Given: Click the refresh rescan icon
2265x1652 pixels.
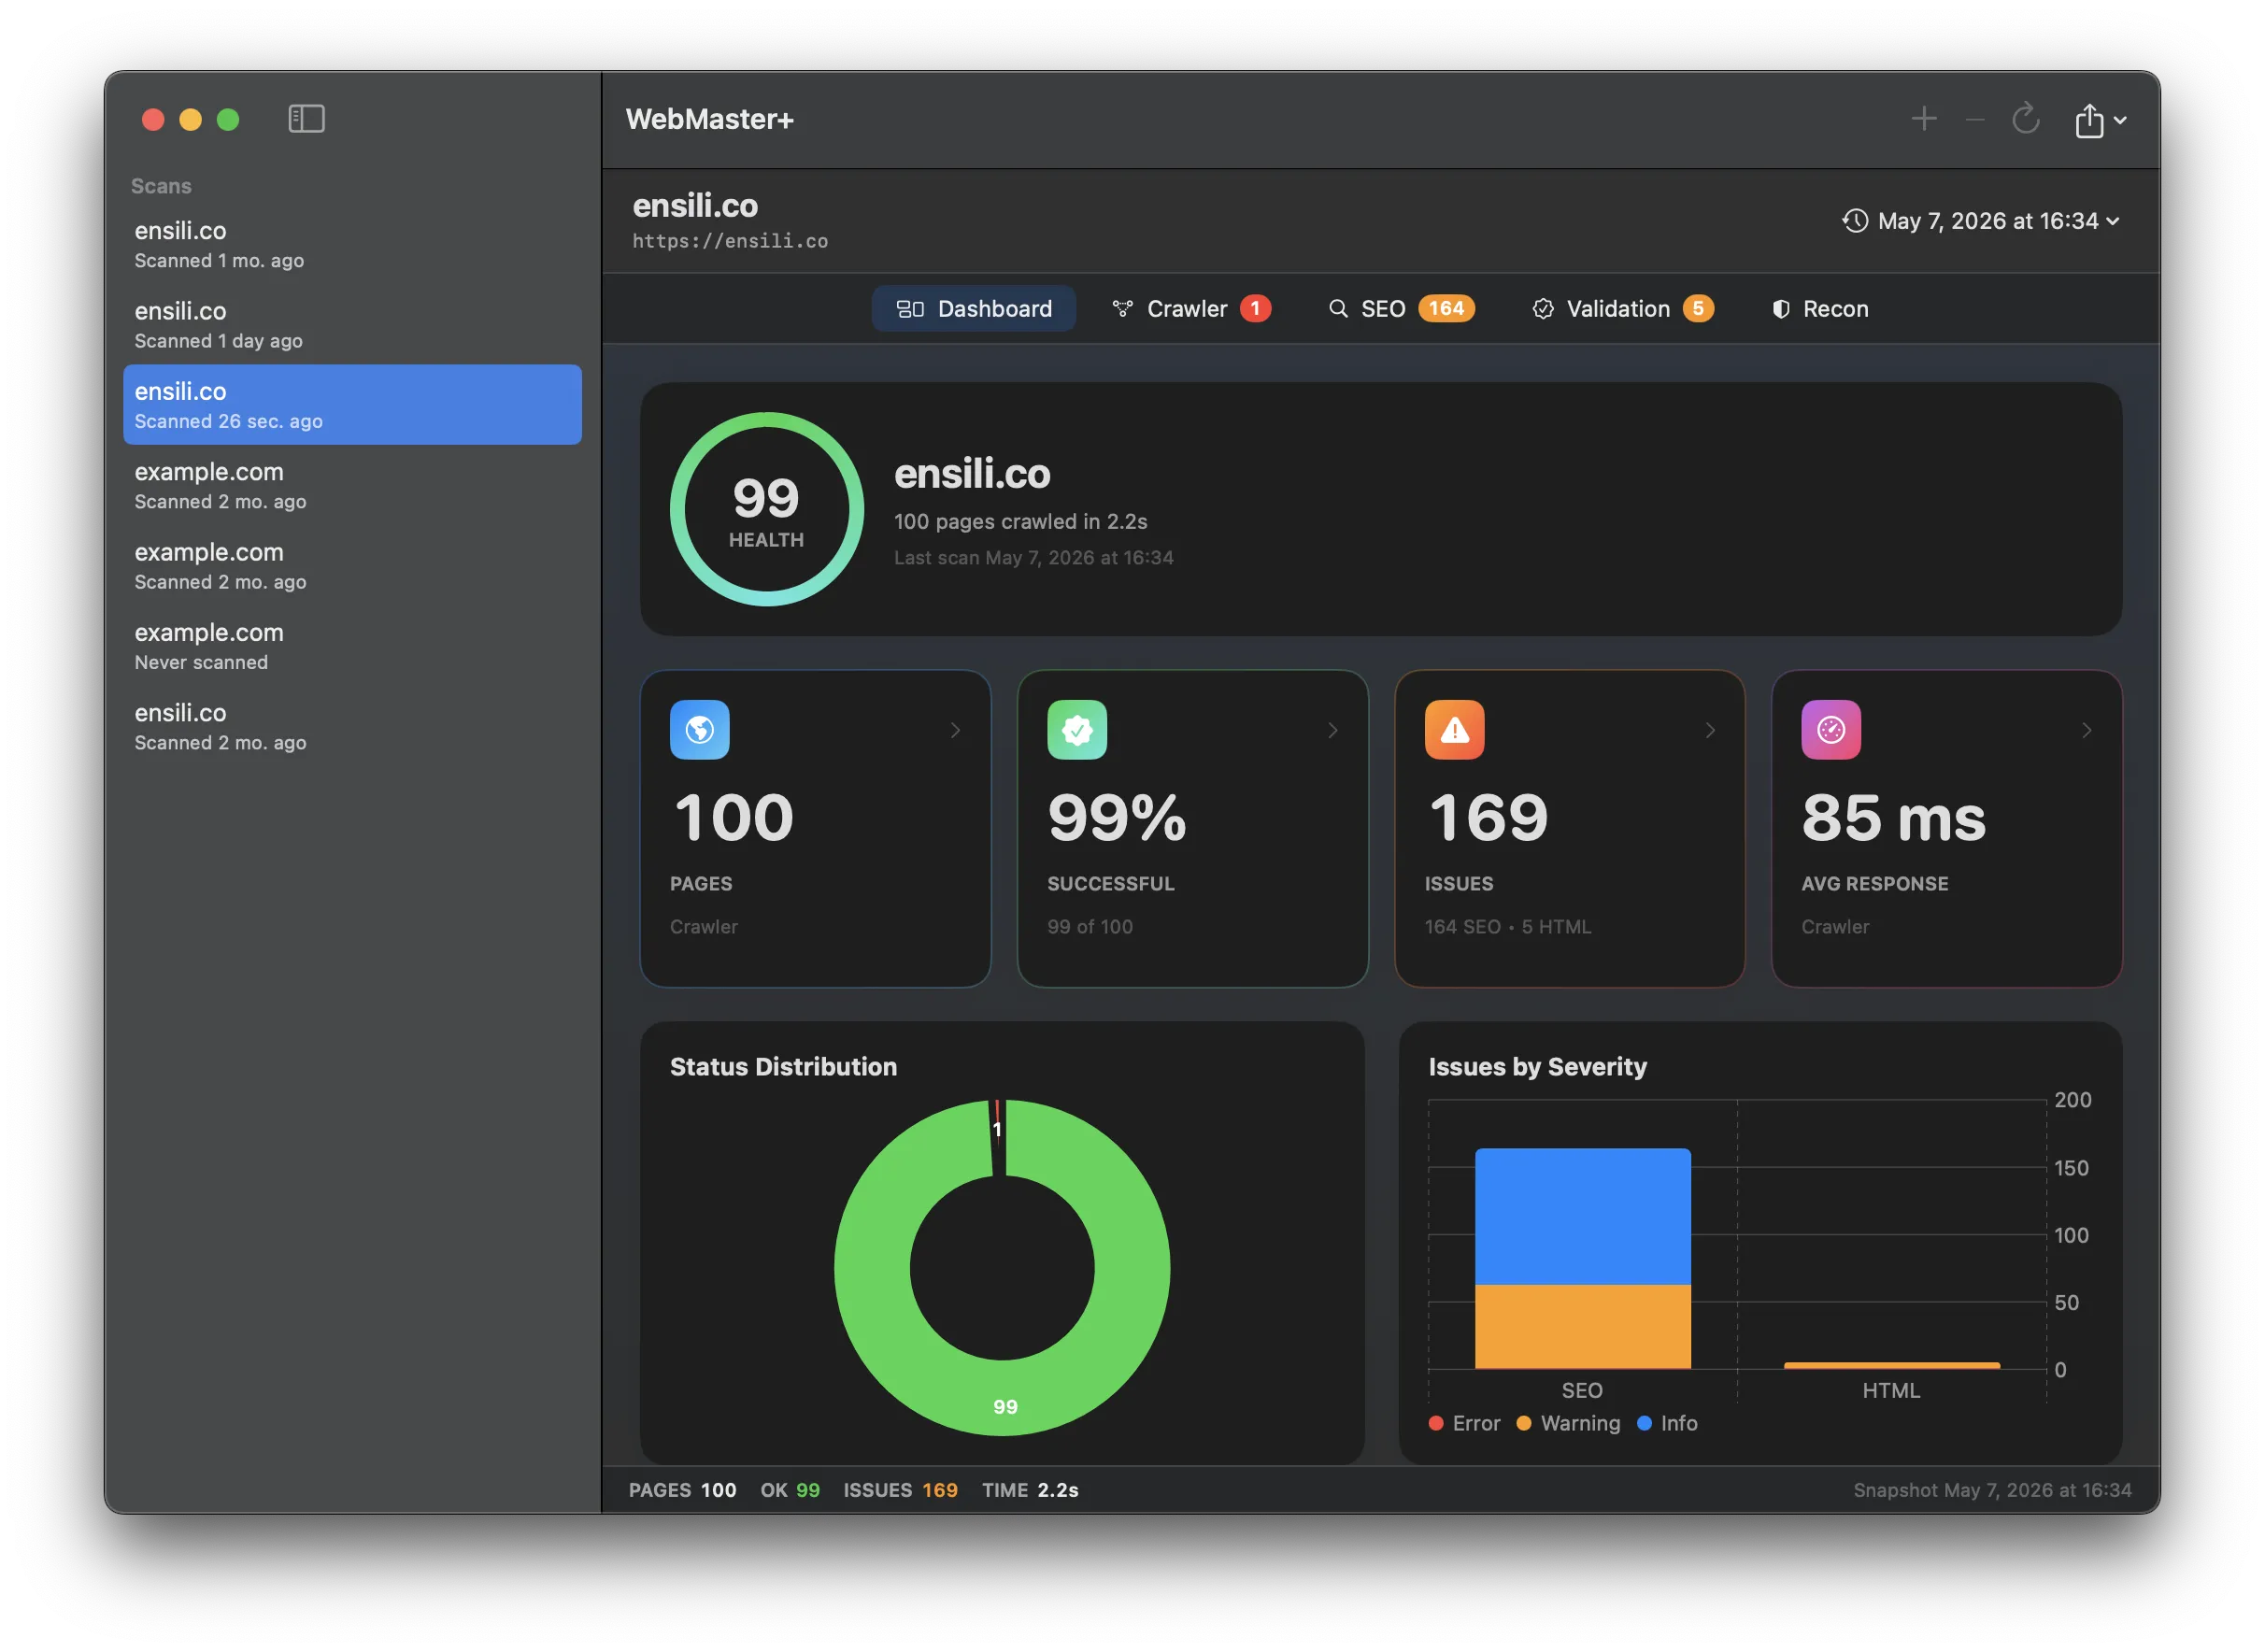Looking at the screenshot, I should 2025,119.
